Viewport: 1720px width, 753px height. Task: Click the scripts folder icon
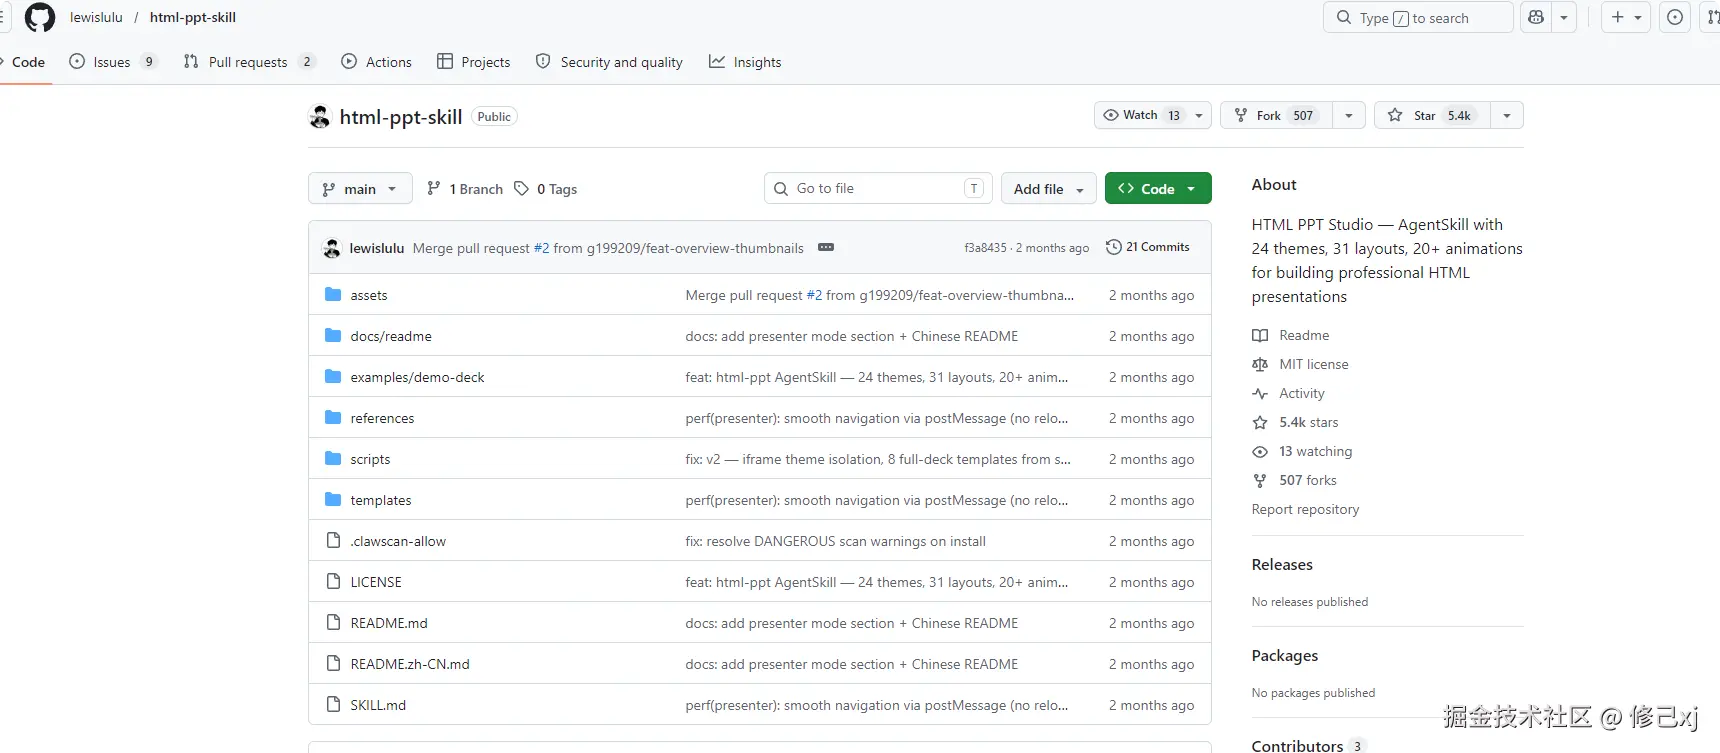pyautogui.click(x=333, y=459)
